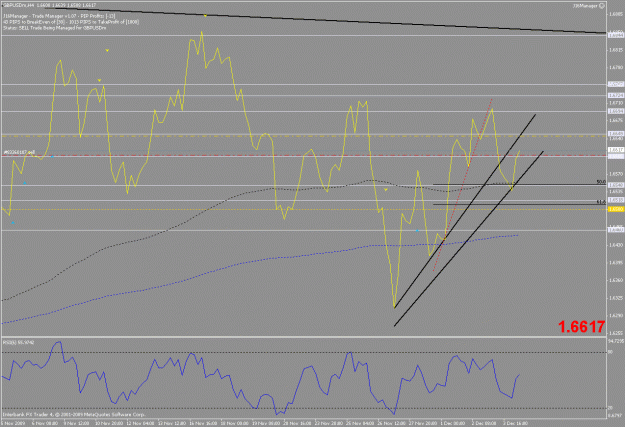The height and width of the screenshot is (427, 625).
Task: Select the GBPUSDm,H4 chart title text
Action: coord(19,5)
